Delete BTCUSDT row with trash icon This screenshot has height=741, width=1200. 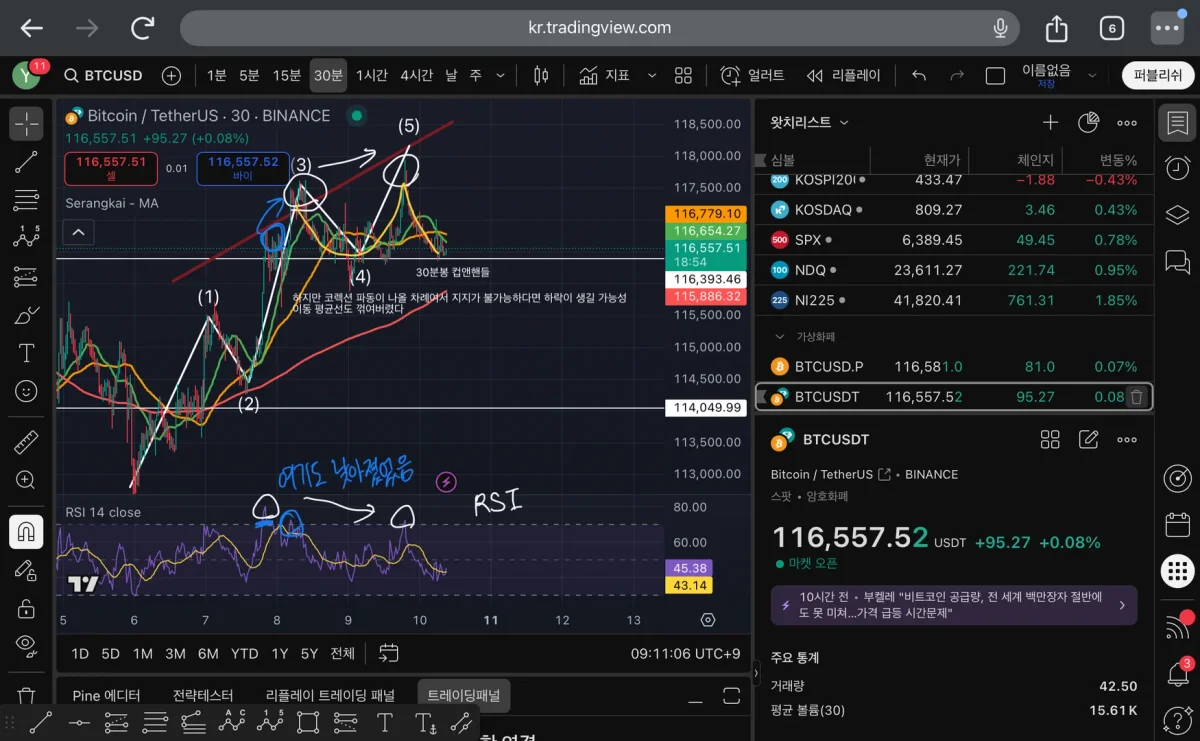(x=1136, y=397)
